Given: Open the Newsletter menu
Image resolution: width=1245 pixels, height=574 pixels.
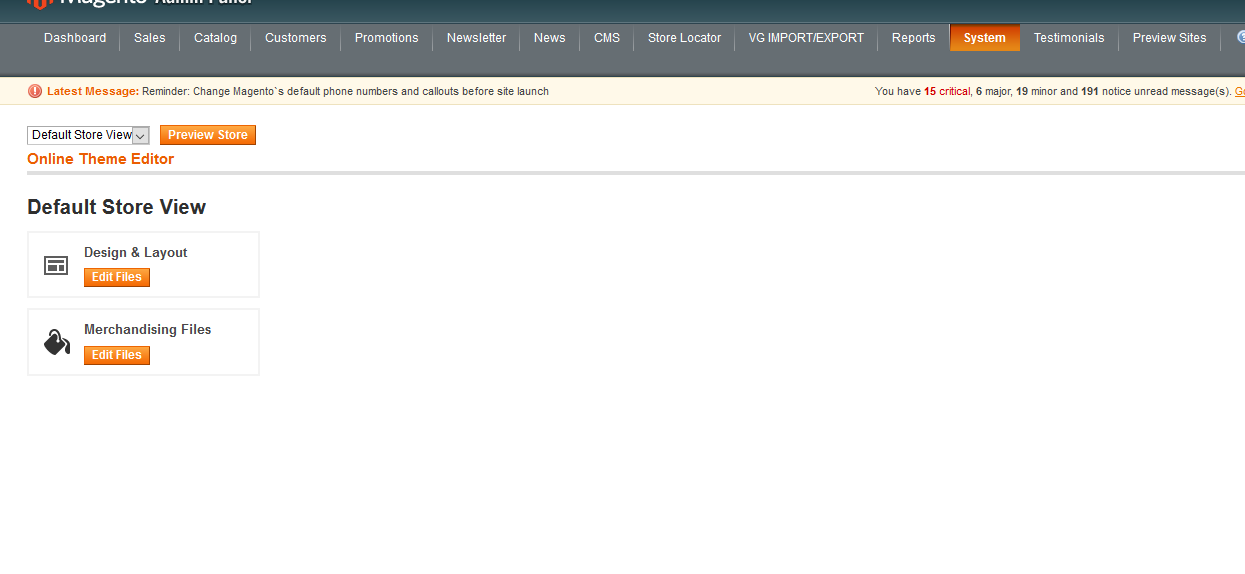Looking at the screenshot, I should coord(476,38).
